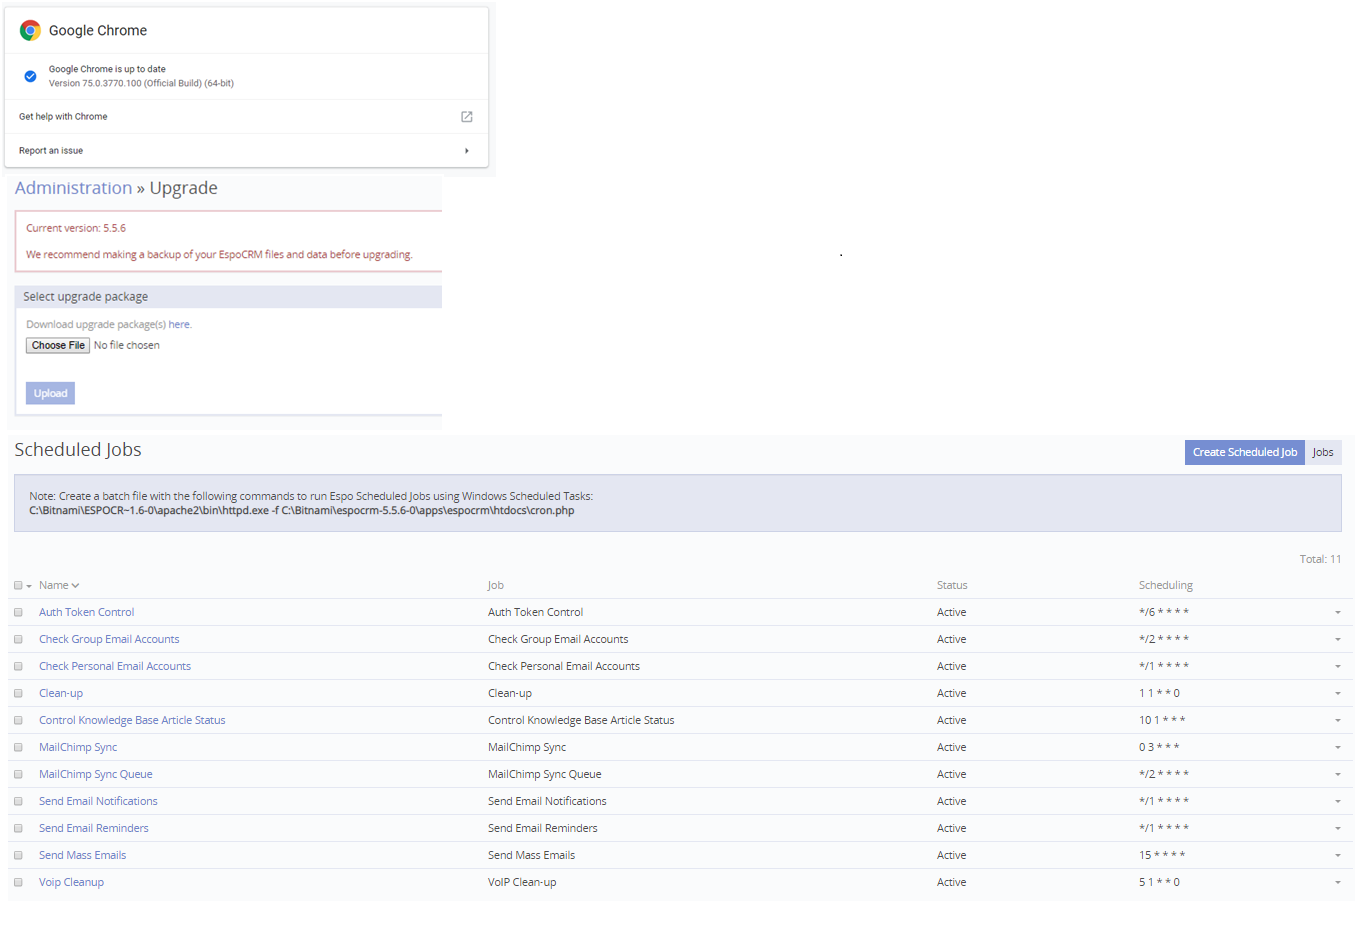Open row actions caret for Send Mass Emails

point(1338,856)
